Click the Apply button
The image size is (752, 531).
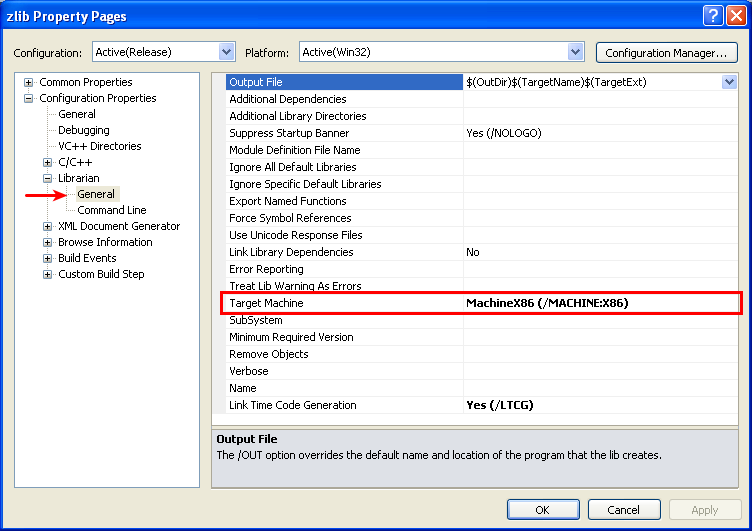[705, 509]
